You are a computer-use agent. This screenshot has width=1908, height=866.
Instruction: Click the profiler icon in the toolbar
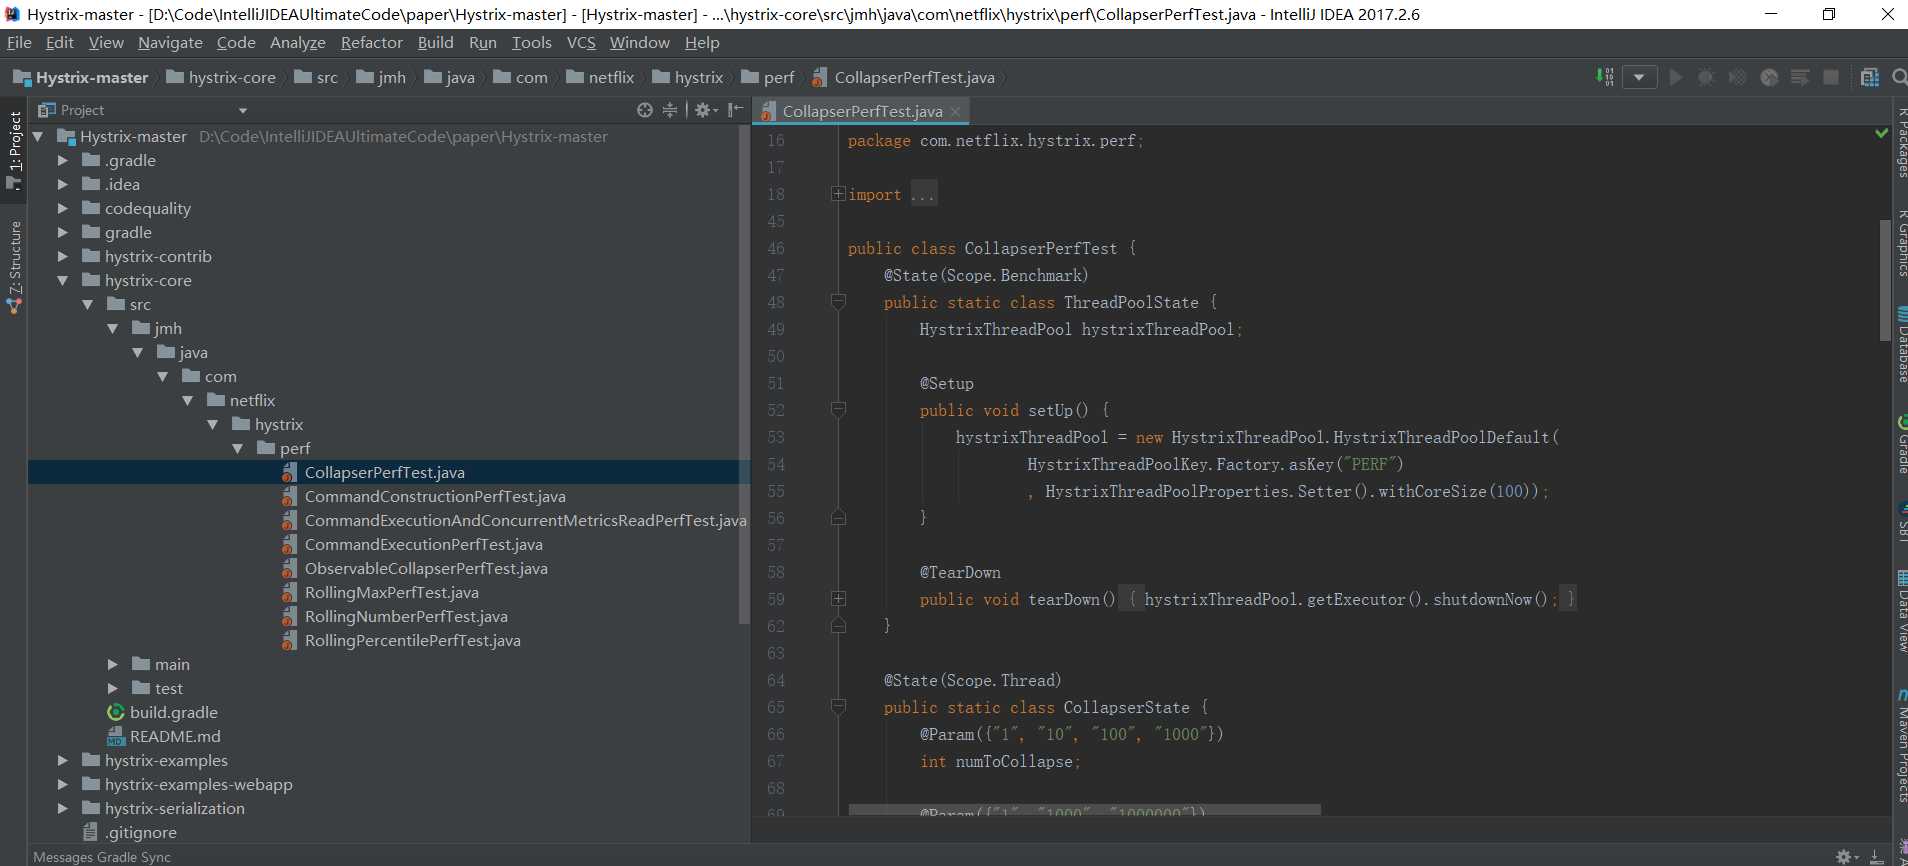pyautogui.click(x=1769, y=77)
